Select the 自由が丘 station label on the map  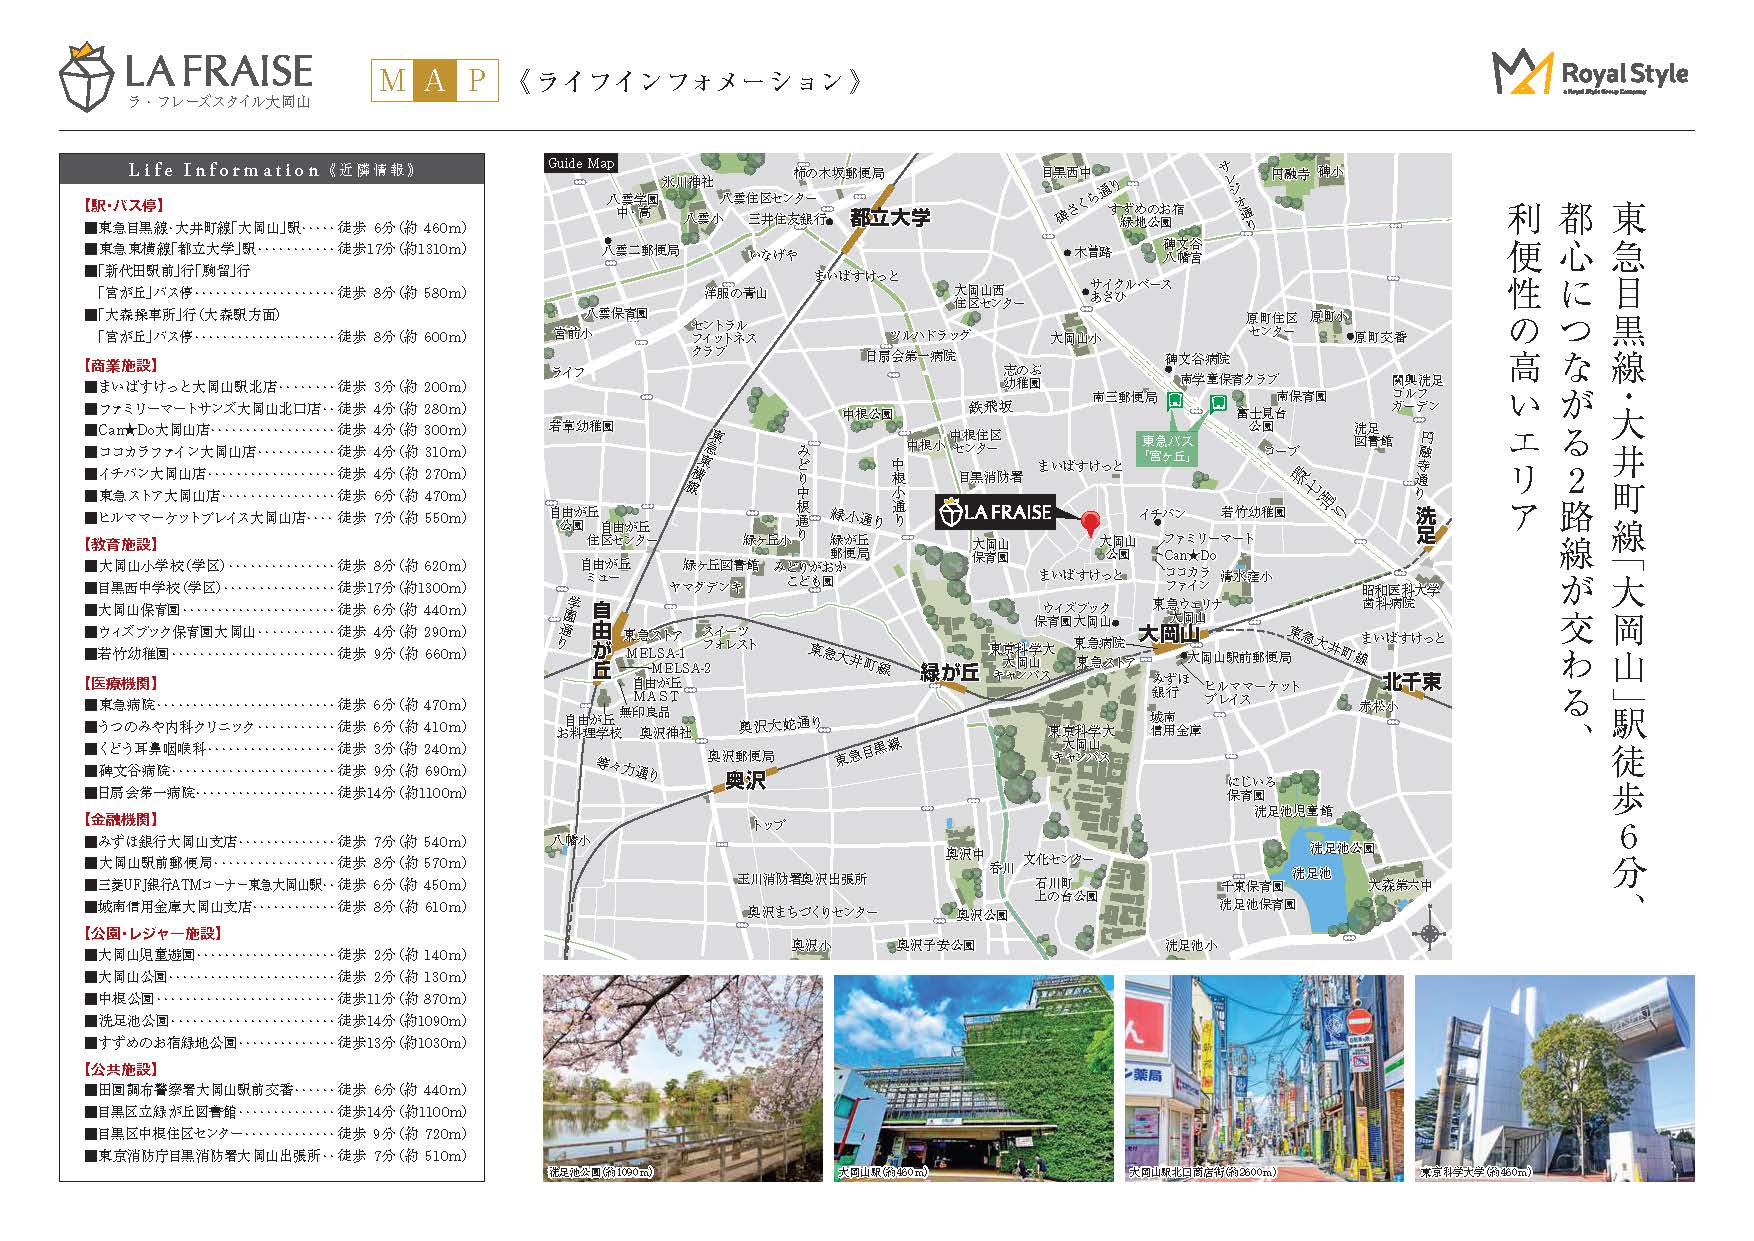(601, 640)
